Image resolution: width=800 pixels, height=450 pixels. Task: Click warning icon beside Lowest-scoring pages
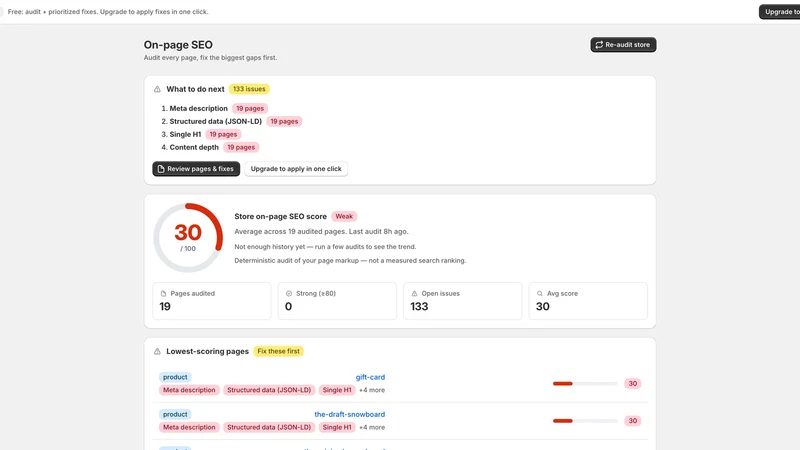coord(157,352)
